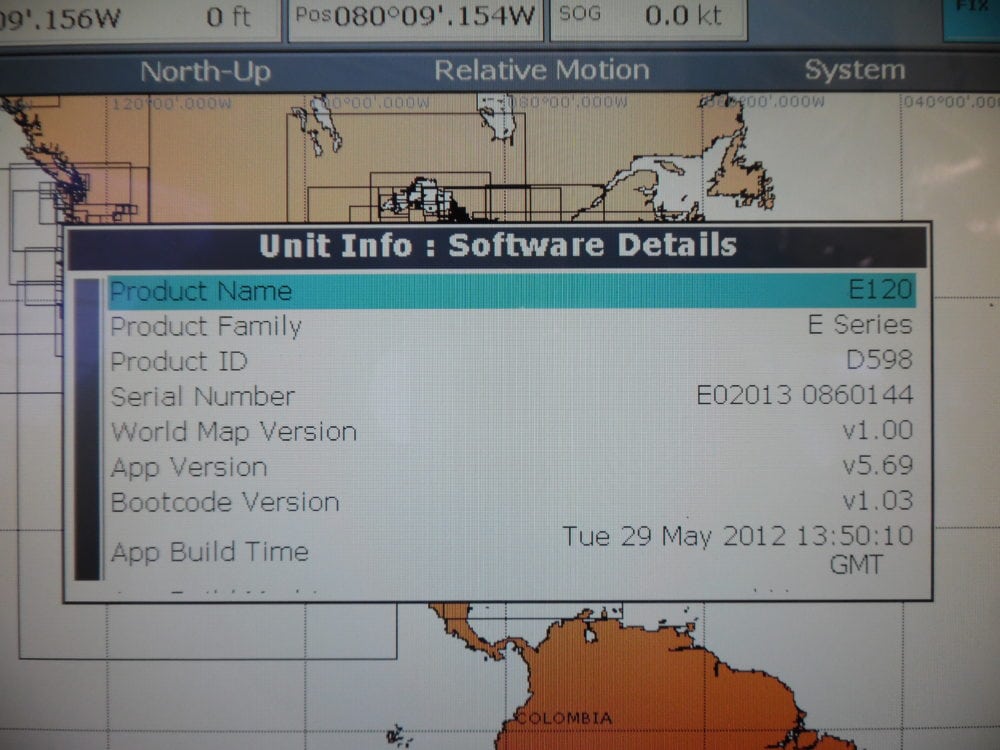Click the dialog's vertical scrollbar
Viewport: 1000px width, 750px height.
pos(87,429)
